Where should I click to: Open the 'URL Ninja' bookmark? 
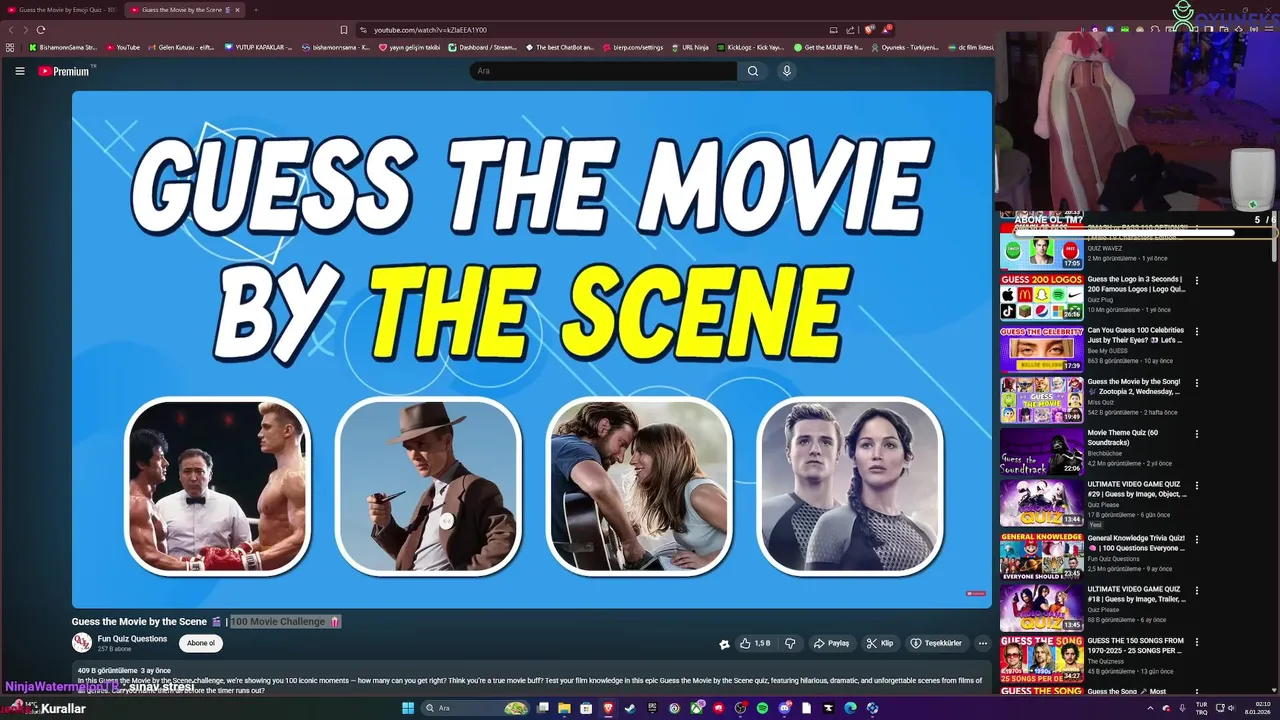coord(690,47)
